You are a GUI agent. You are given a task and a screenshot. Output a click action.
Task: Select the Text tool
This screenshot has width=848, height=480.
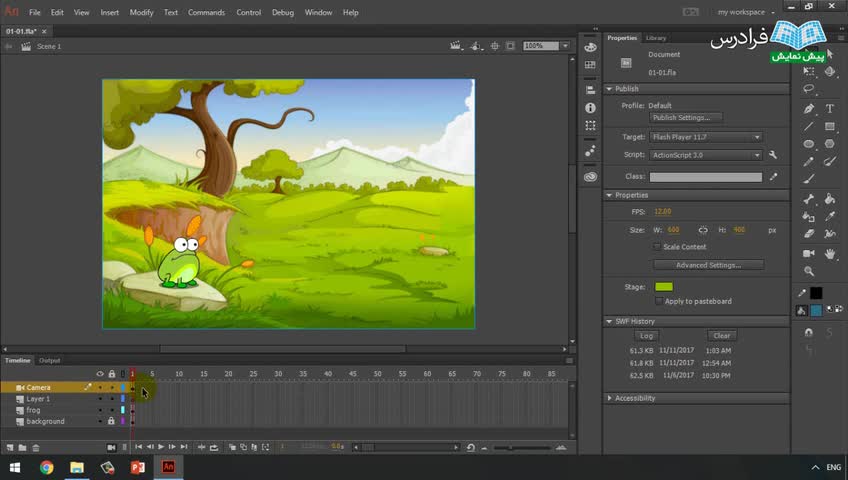pos(830,109)
